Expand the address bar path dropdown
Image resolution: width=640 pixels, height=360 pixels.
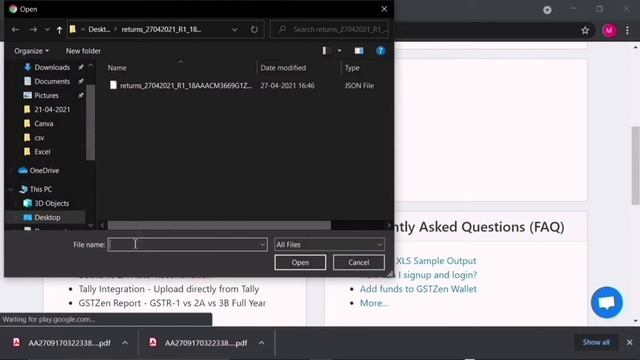click(235, 29)
